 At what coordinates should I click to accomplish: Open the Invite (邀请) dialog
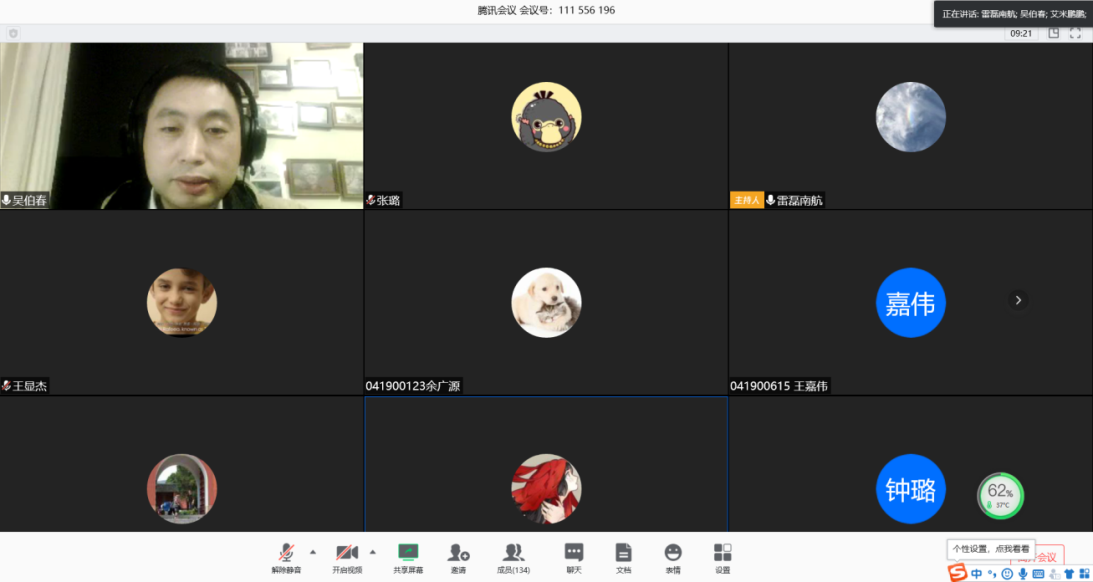[458, 556]
